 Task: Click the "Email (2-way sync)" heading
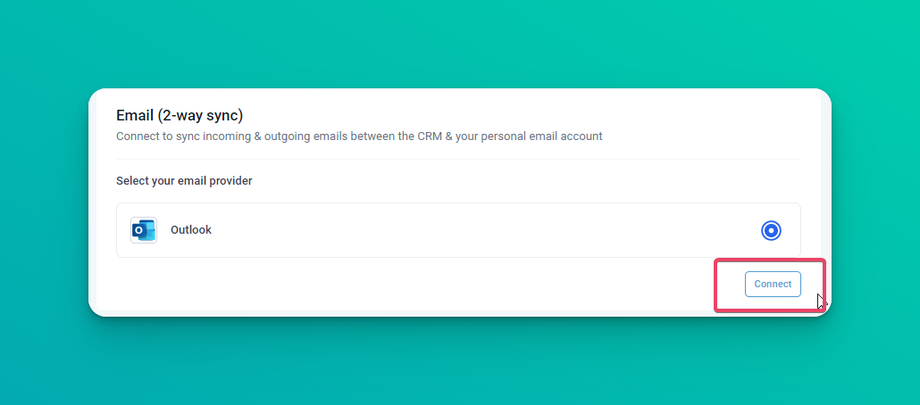[x=179, y=115]
